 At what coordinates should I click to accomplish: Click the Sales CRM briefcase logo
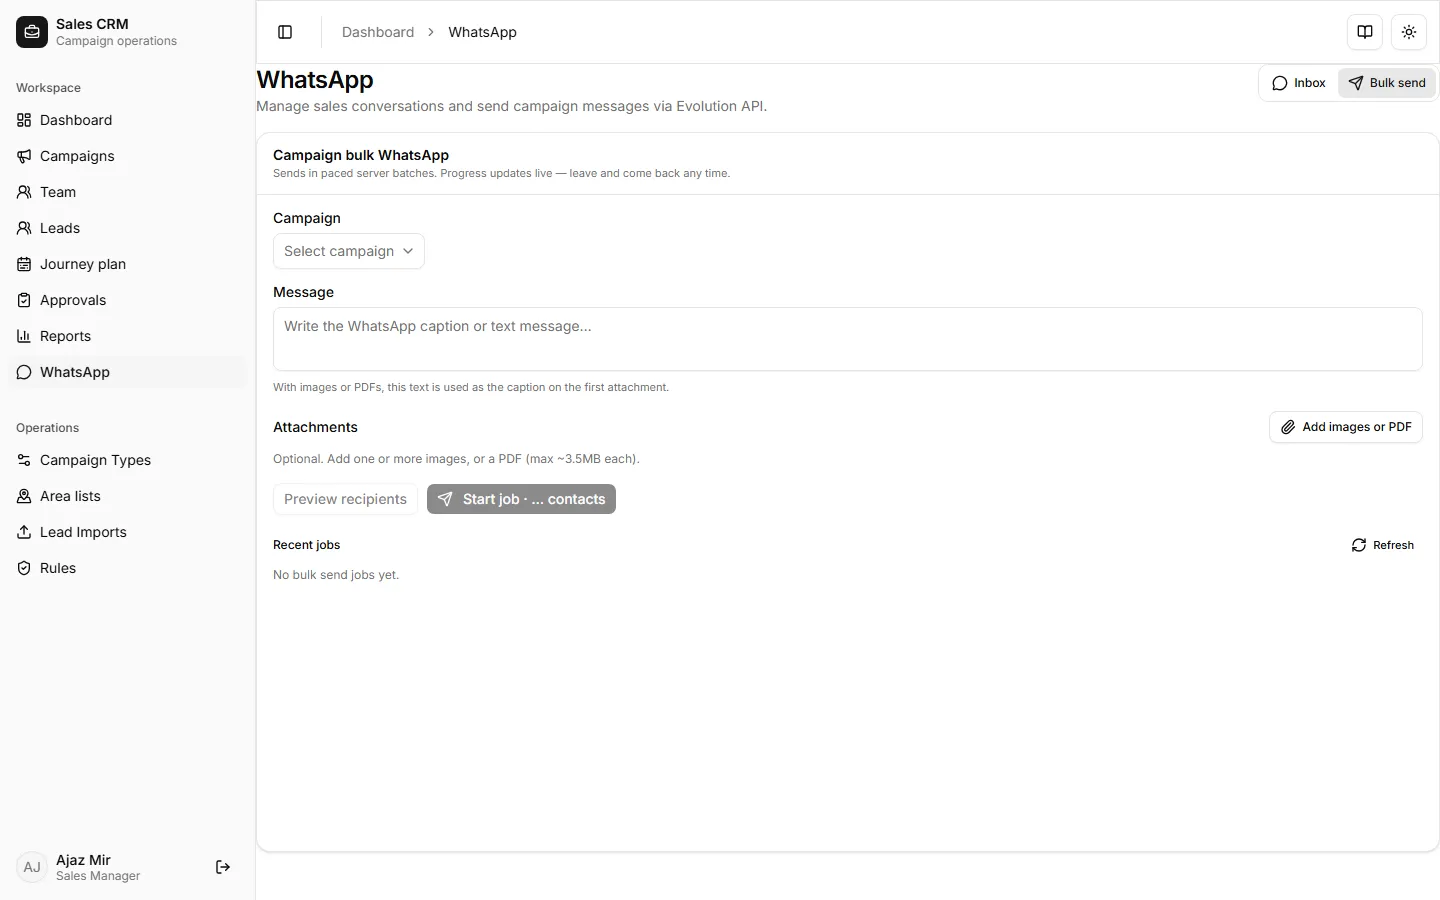tap(32, 32)
